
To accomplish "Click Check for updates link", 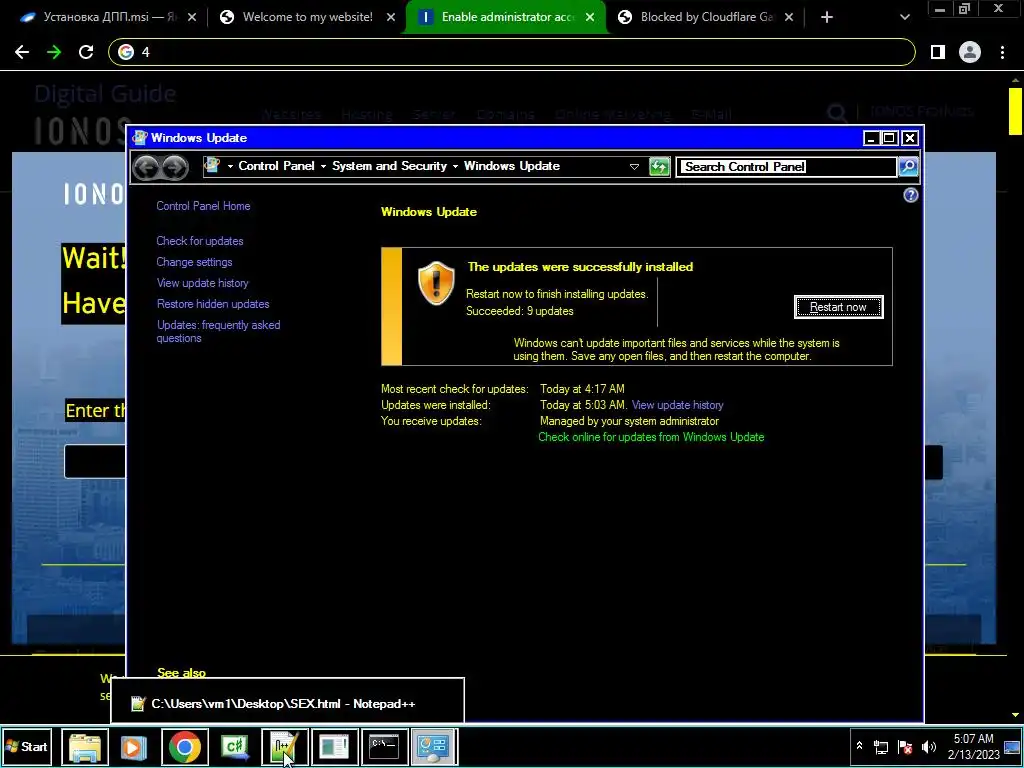I will coord(200,241).
